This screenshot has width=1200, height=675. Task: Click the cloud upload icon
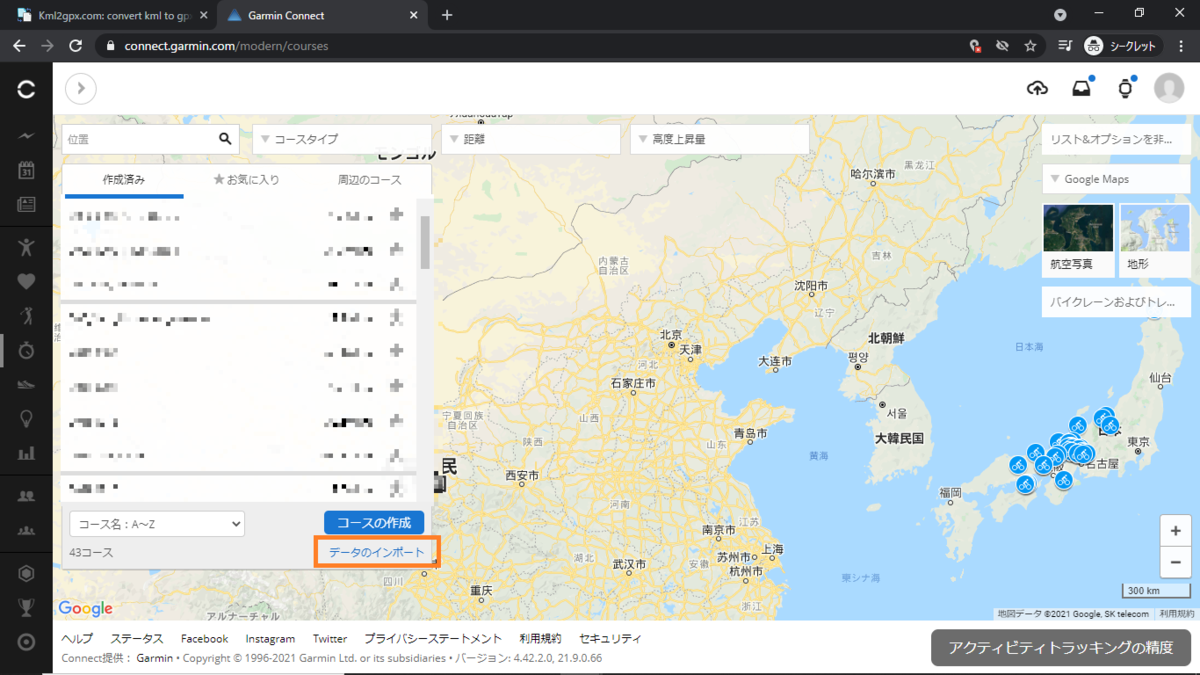[1038, 89]
